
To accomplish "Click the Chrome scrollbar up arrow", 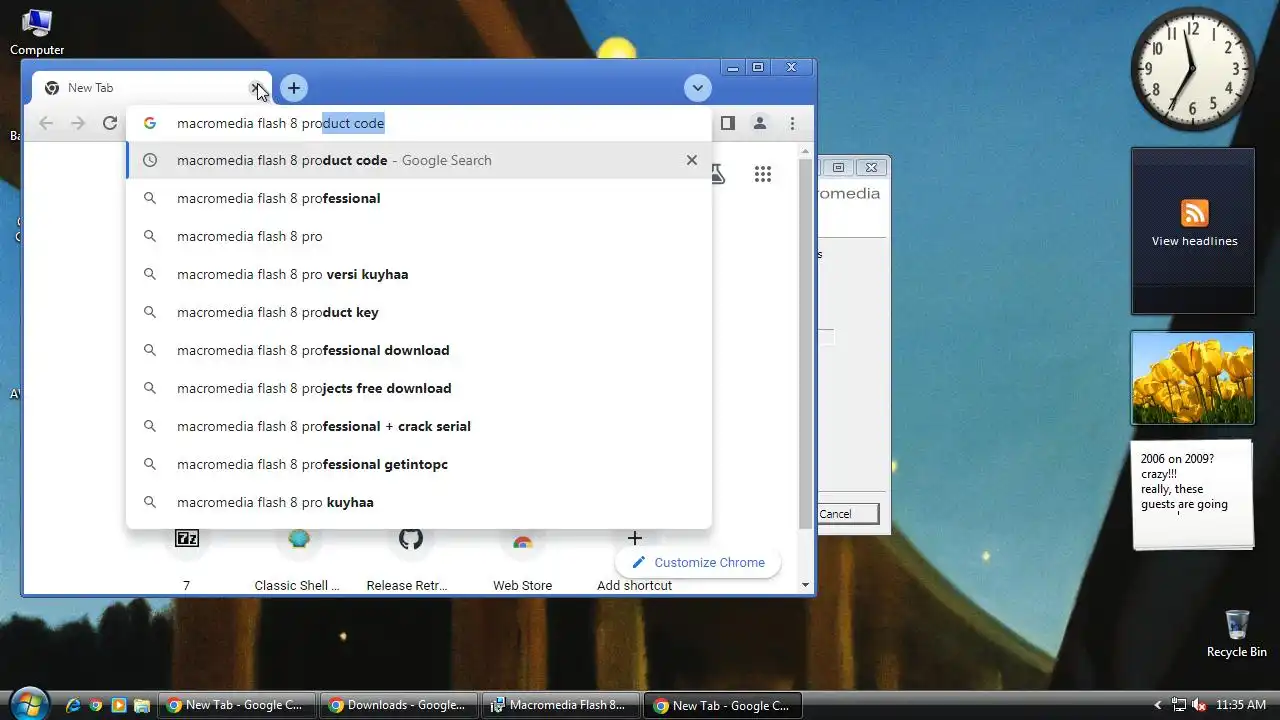I will [806, 151].
